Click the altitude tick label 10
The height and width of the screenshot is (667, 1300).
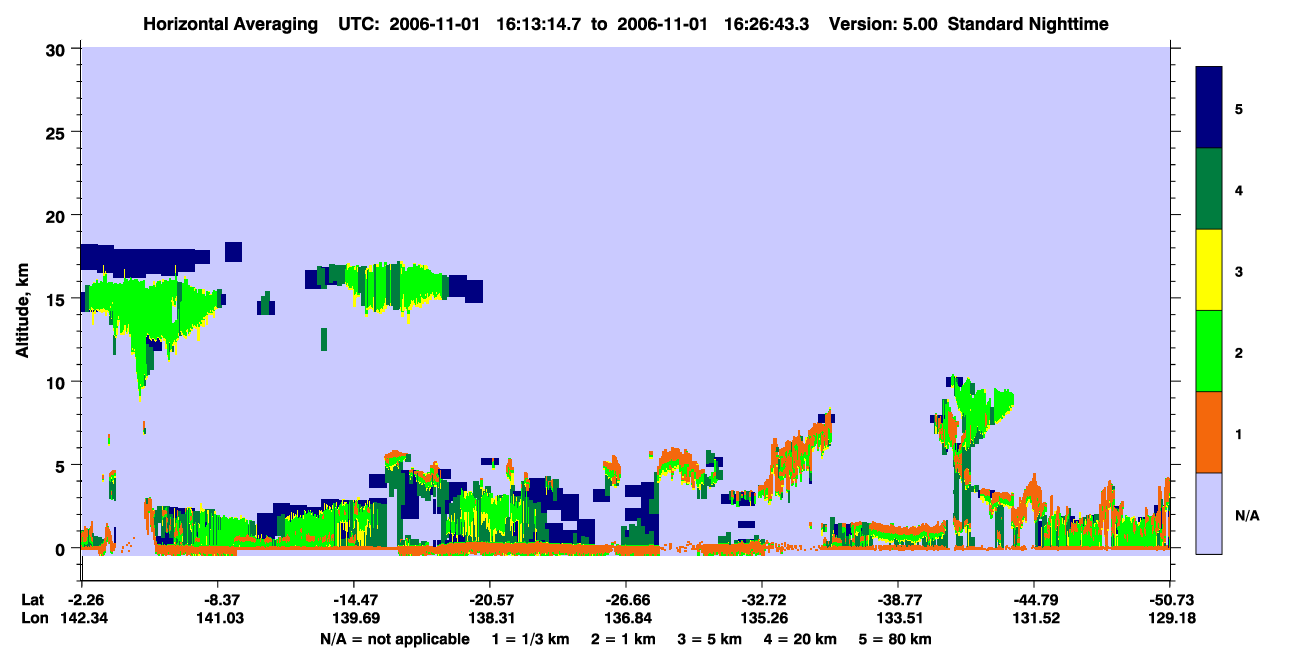58,382
